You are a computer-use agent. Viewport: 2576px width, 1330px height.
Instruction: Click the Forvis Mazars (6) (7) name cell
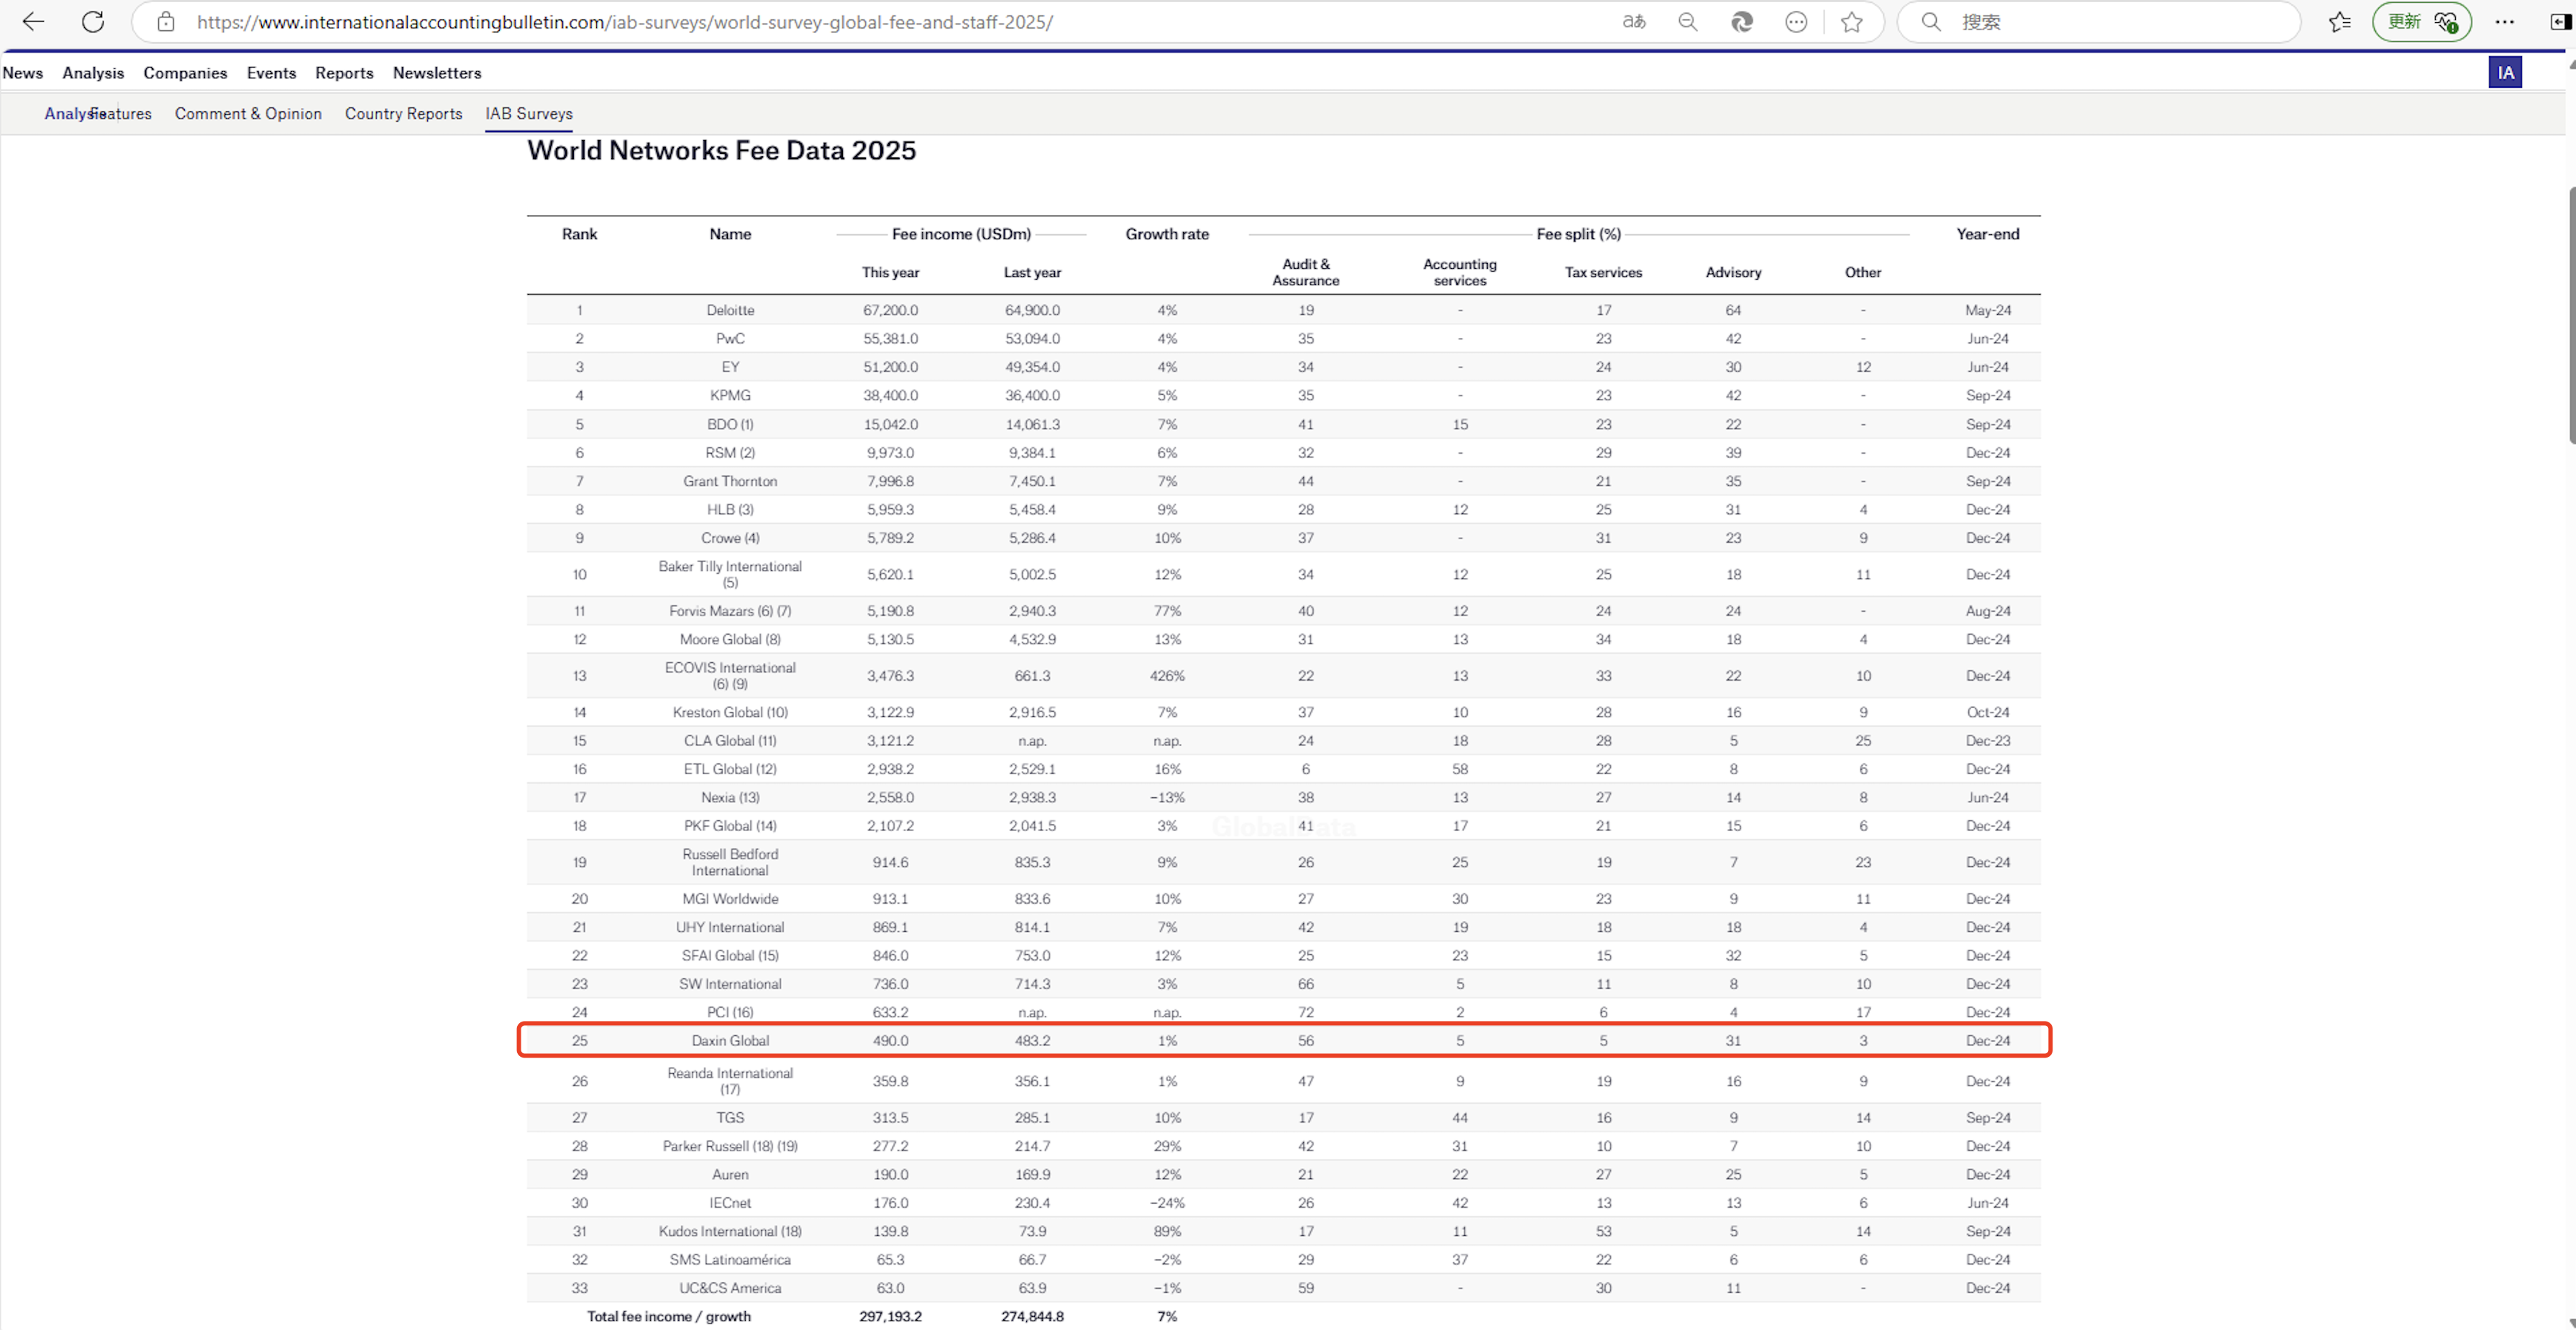click(730, 611)
